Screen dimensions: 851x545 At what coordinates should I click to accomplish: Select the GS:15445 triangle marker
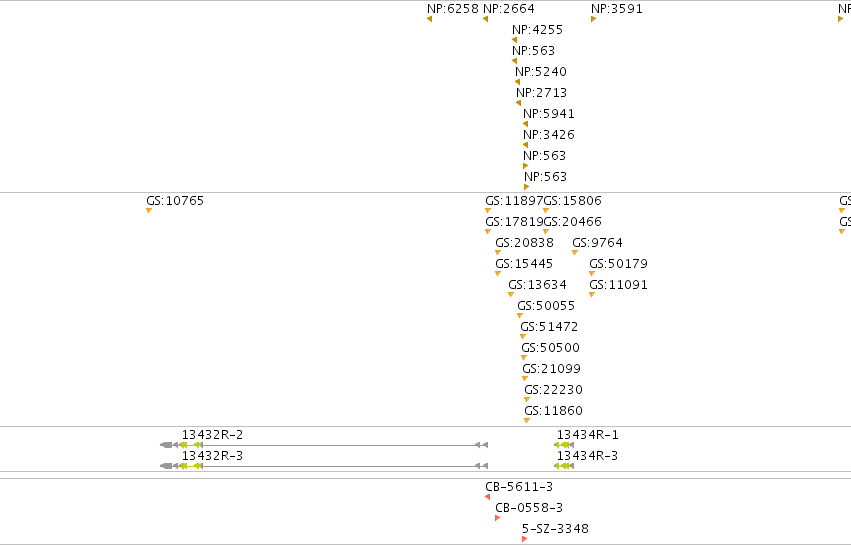click(498, 274)
